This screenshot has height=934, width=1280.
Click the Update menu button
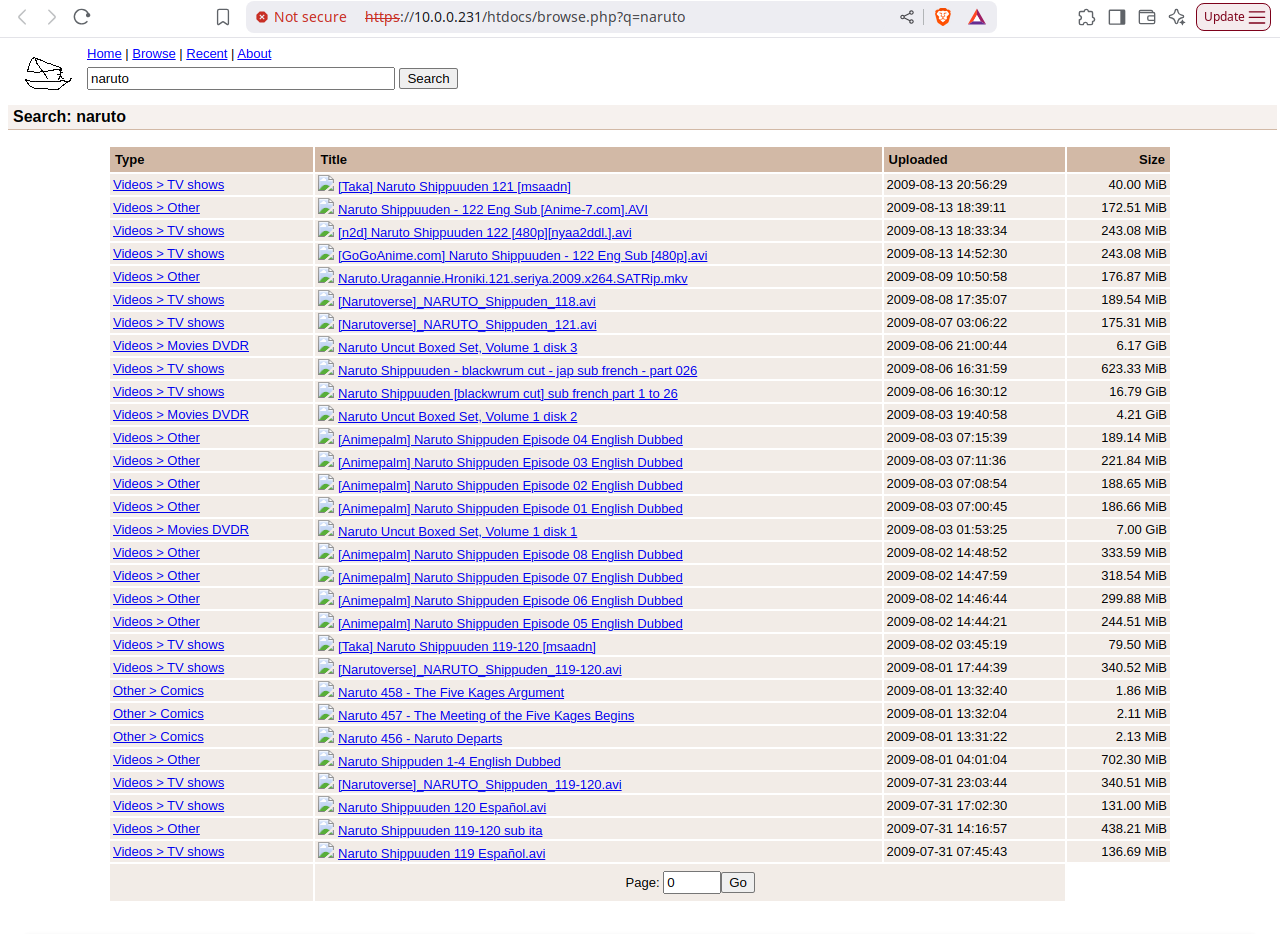coord(1233,17)
